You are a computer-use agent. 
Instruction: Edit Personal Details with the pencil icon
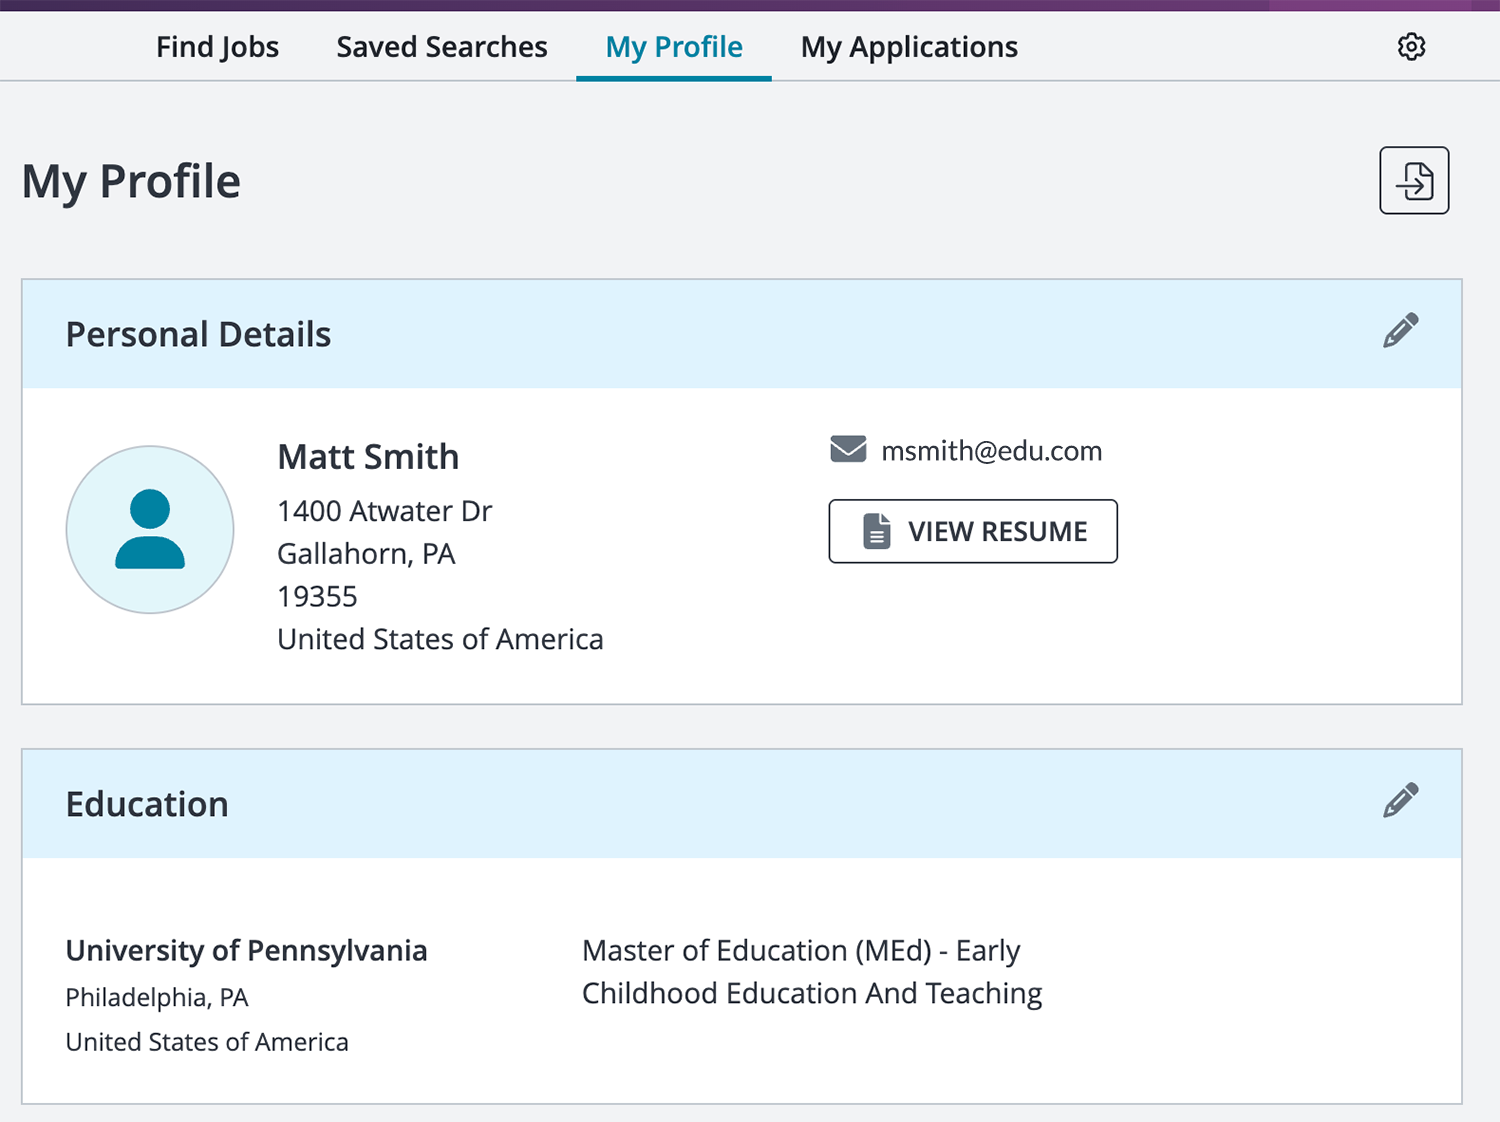[1400, 331]
